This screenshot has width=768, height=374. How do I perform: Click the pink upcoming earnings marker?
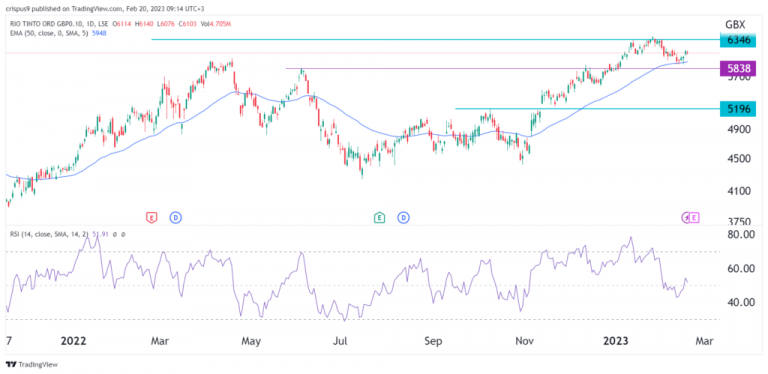pos(694,217)
